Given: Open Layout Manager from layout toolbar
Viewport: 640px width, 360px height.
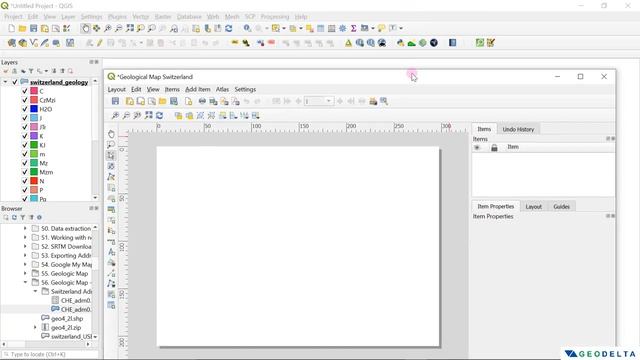Looking at the screenshot, I should pyautogui.click(x=152, y=101).
